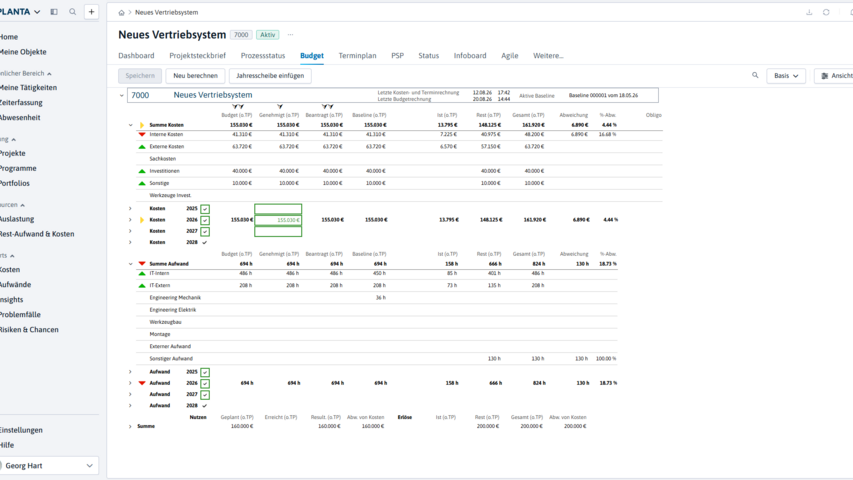This screenshot has height=480, width=853.
Task: Switch to the Terminplan tab
Action: click(357, 56)
